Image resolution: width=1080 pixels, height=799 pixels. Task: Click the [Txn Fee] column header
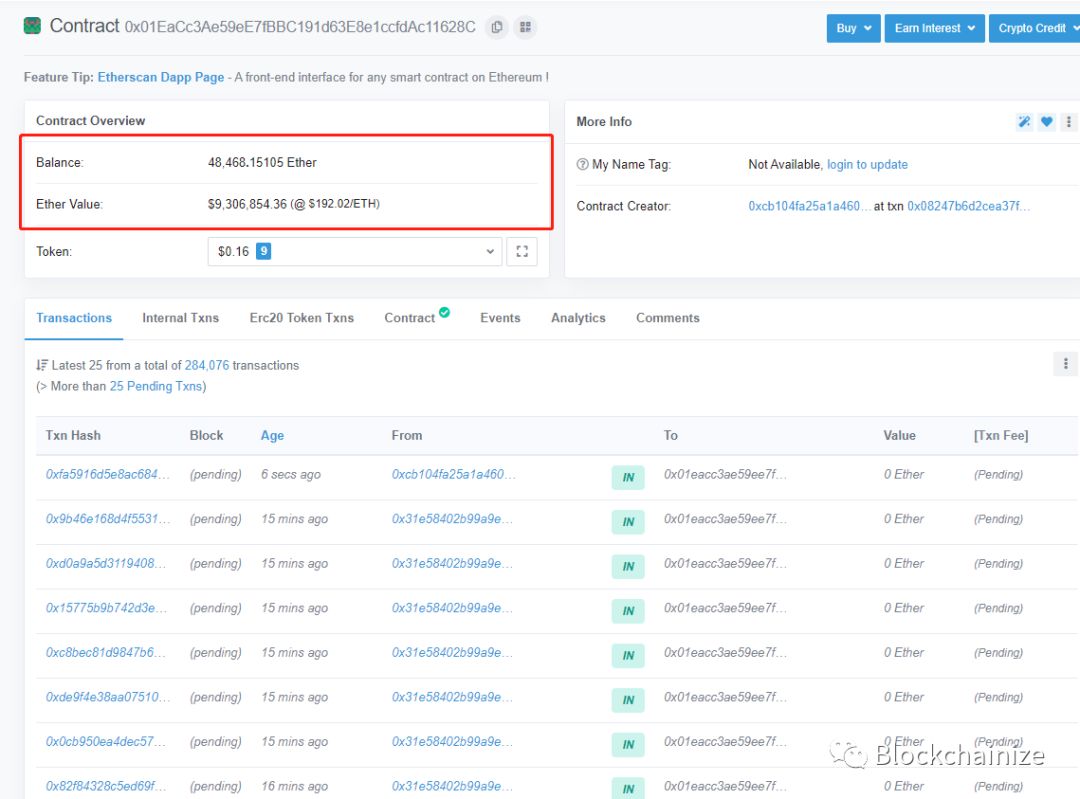[1001, 435]
